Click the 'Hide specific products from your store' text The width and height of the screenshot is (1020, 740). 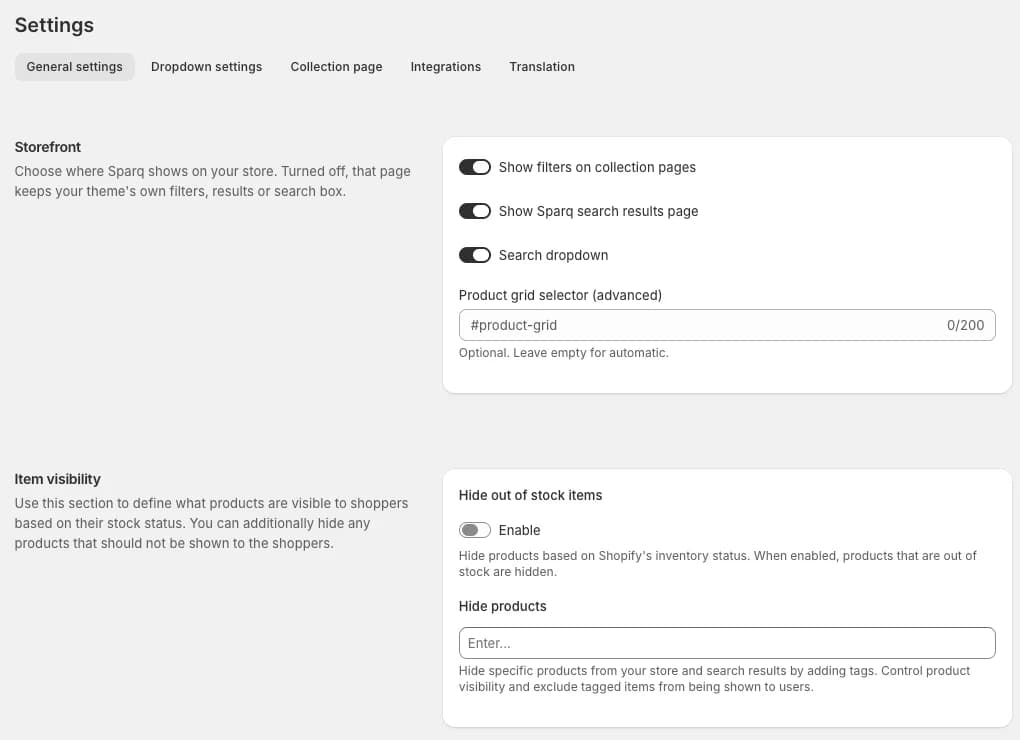(714, 679)
